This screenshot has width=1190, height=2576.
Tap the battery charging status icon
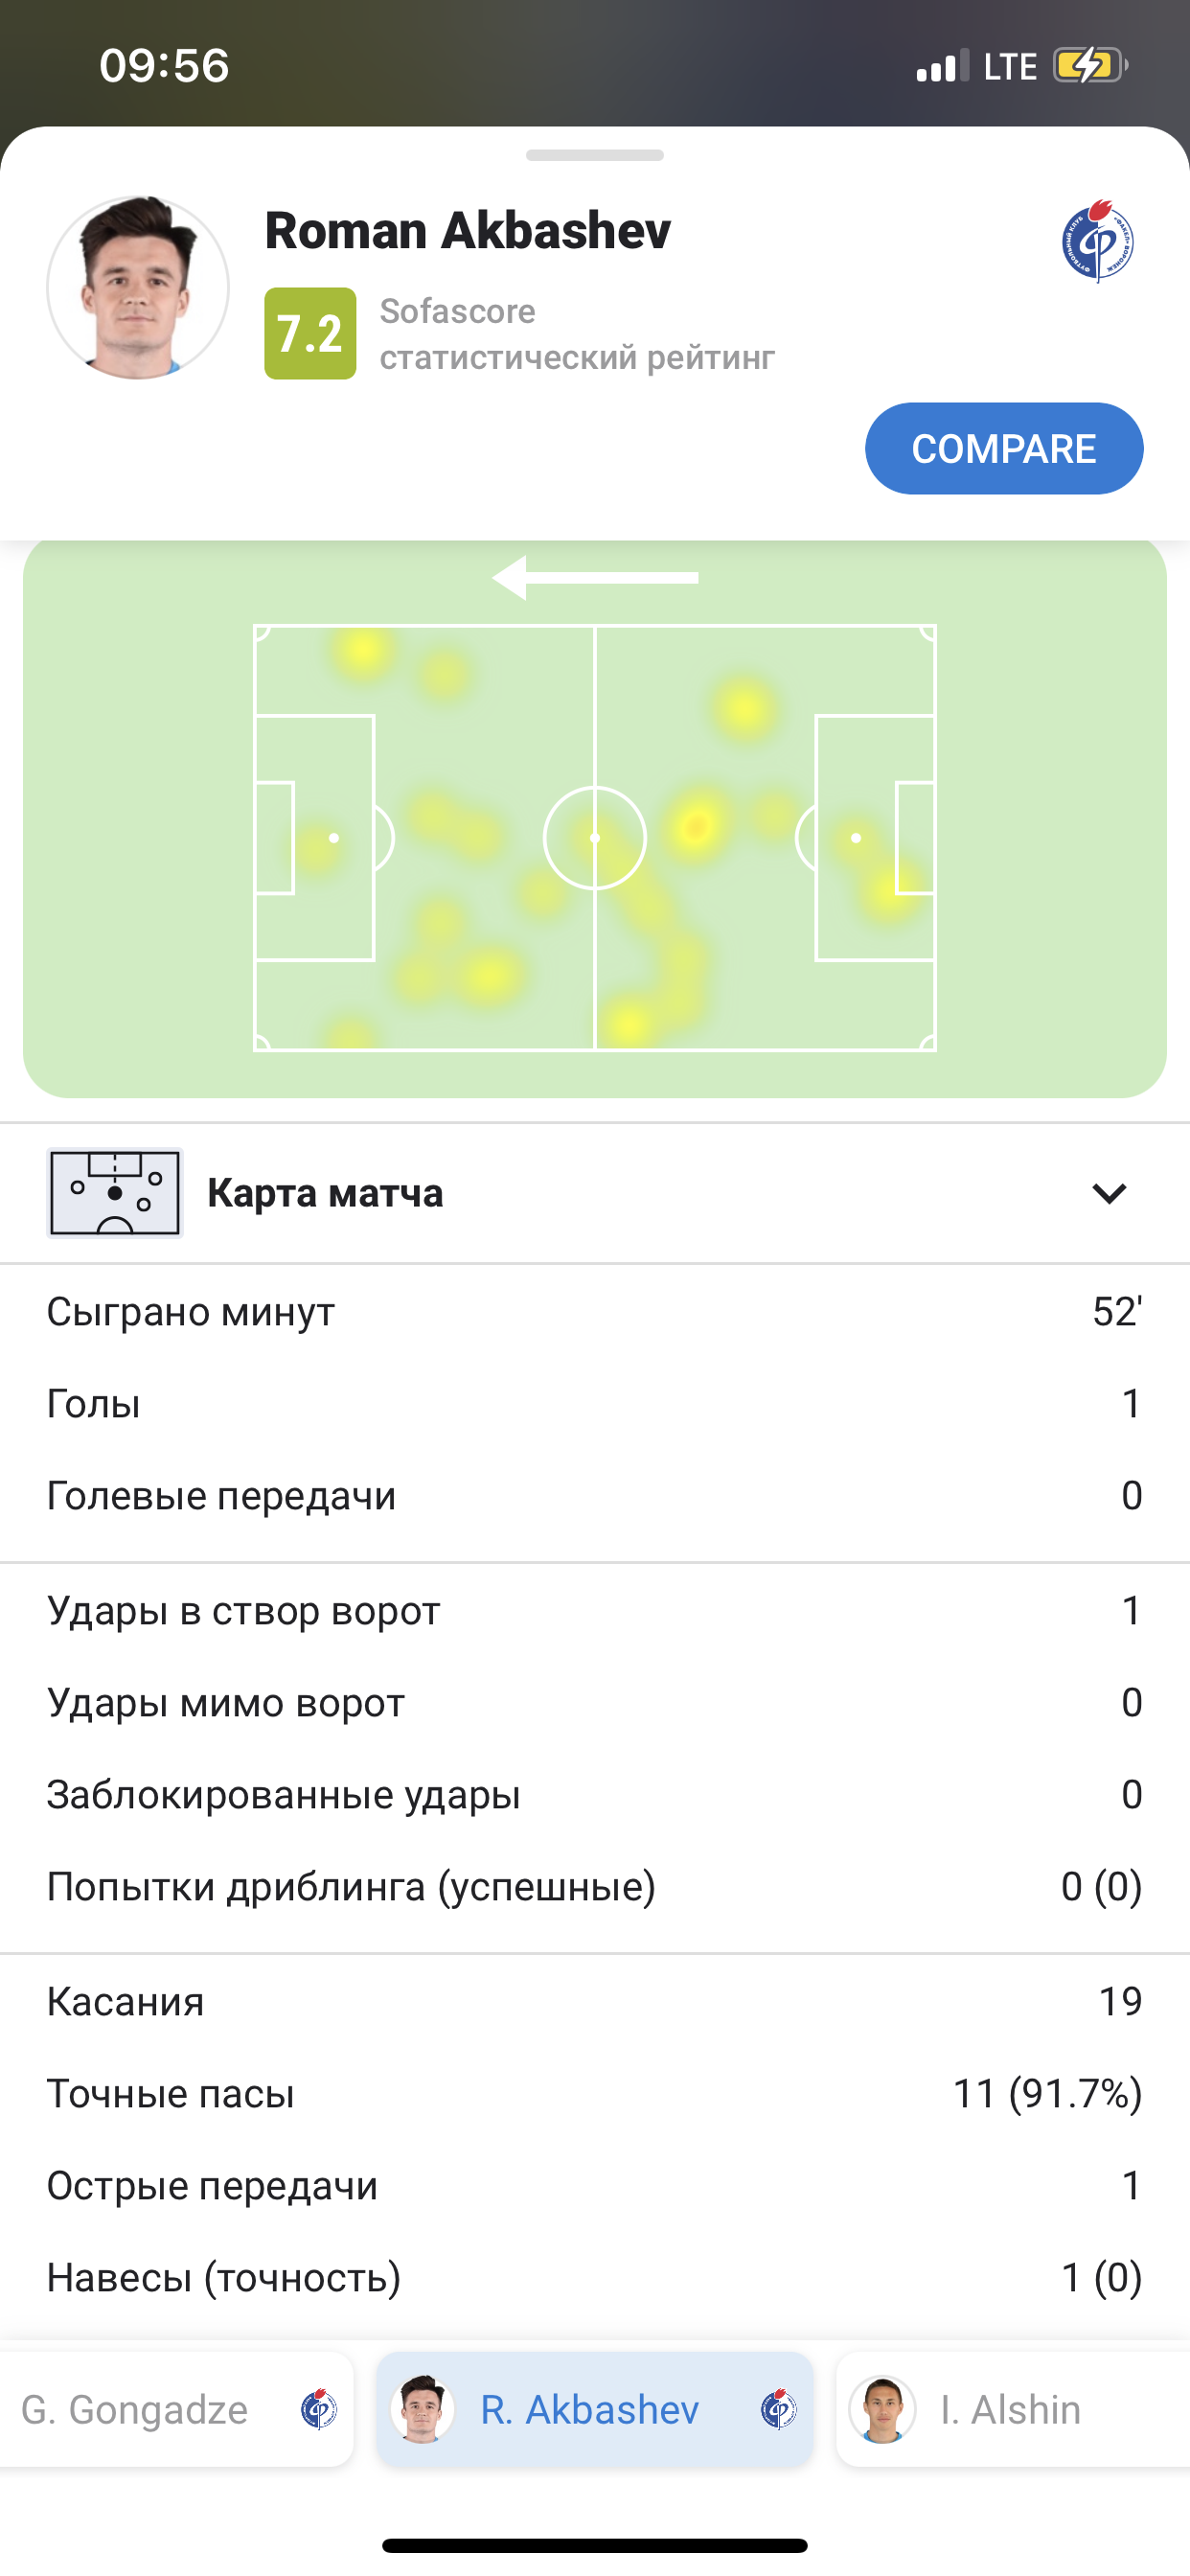1089,66
